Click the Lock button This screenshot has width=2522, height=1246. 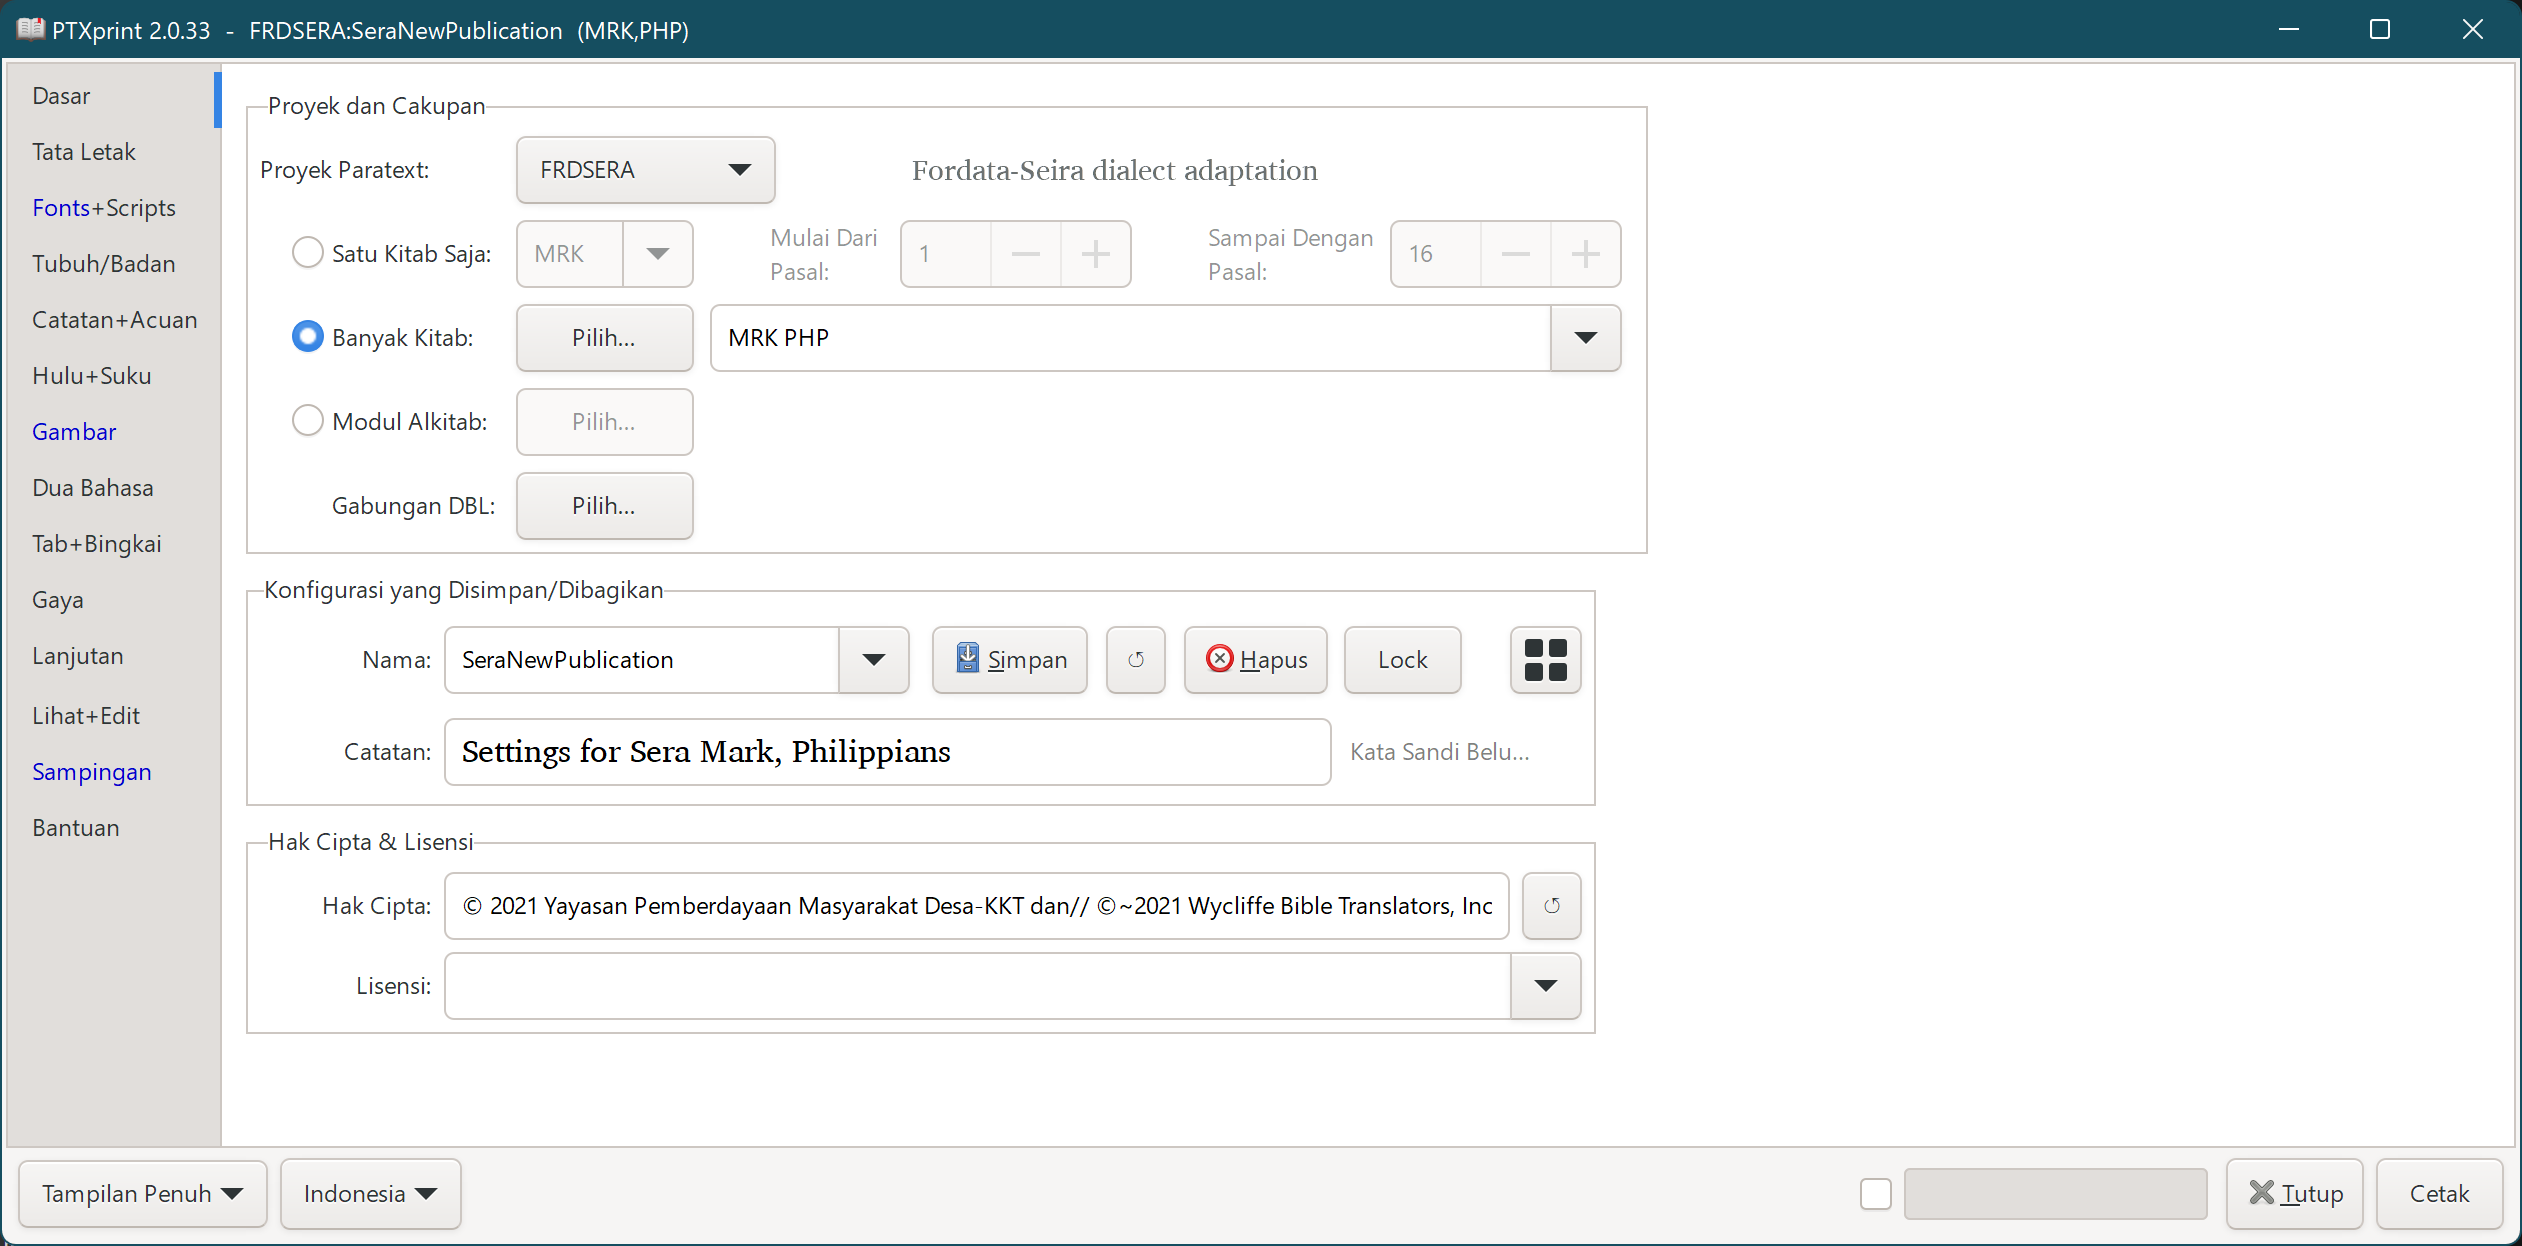pos(1402,660)
